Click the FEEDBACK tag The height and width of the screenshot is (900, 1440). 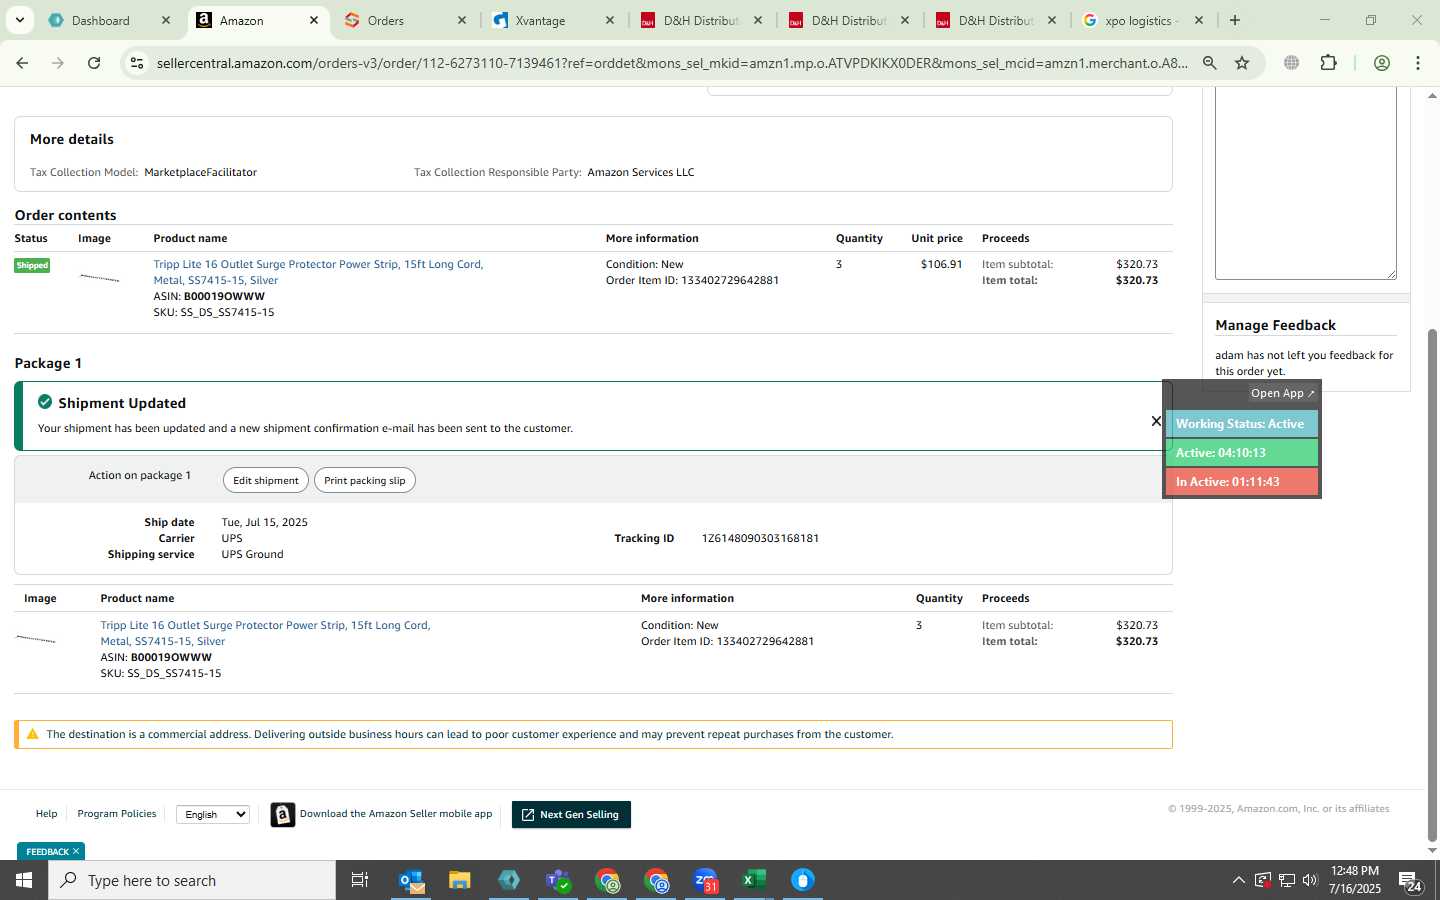[x=47, y=852]
